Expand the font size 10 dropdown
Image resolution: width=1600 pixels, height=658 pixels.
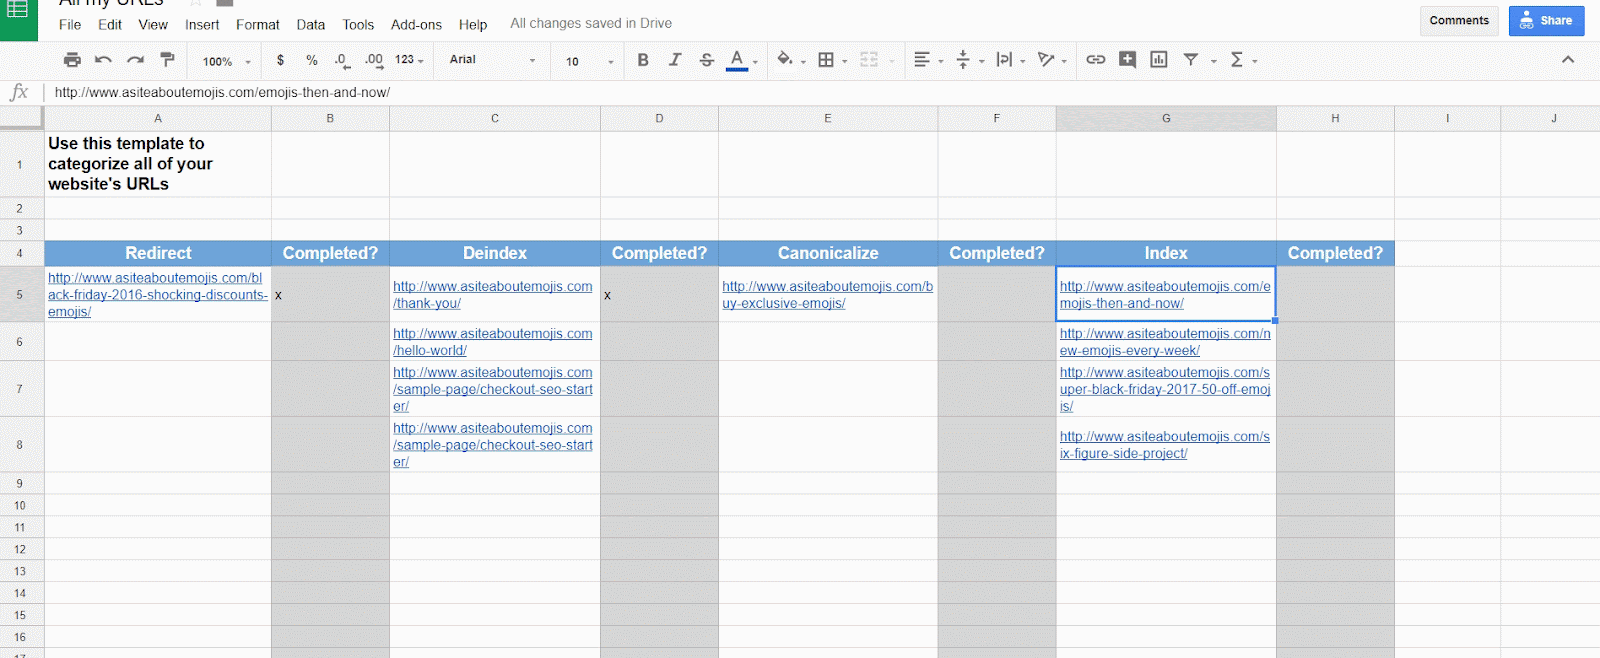coord(589,61)
